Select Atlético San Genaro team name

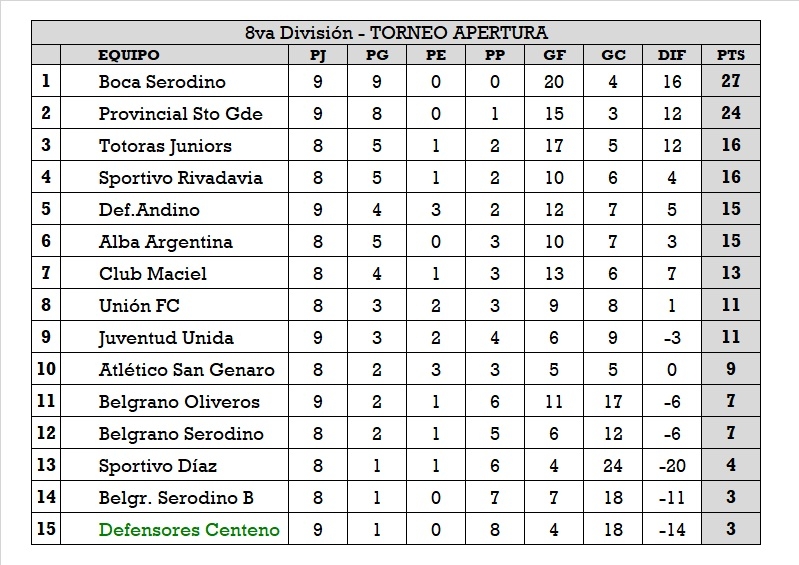186,370
